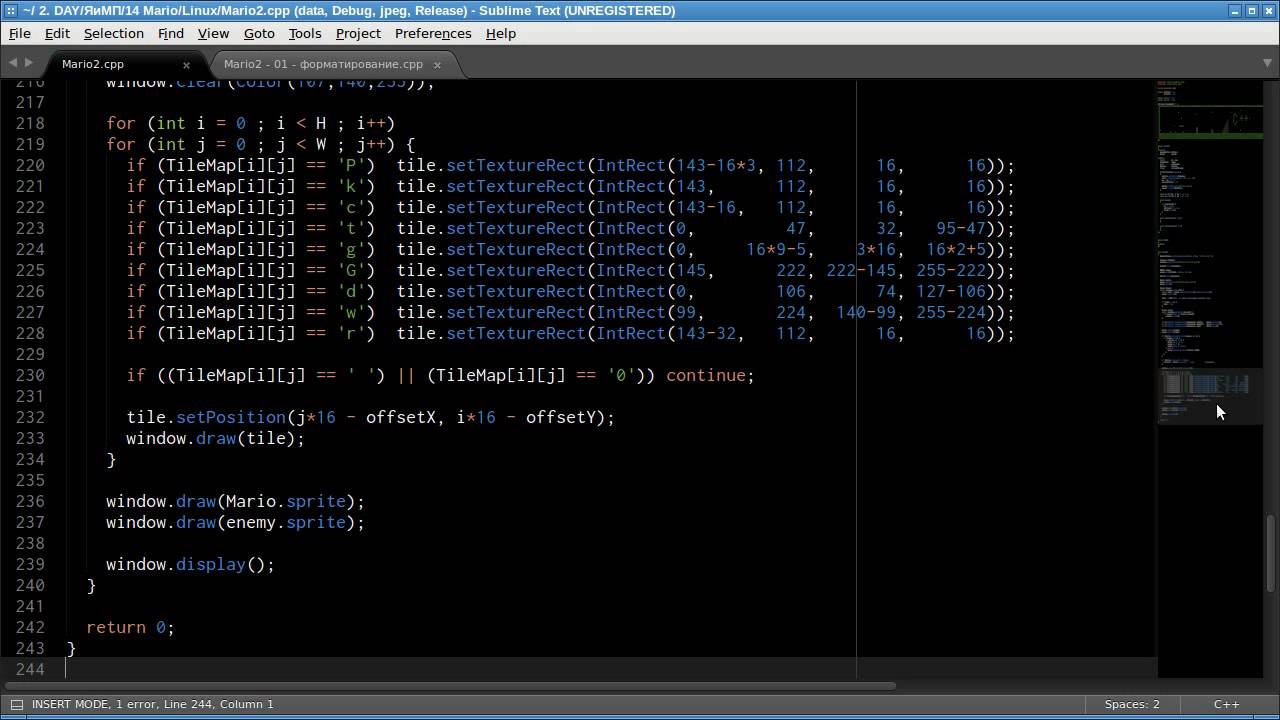Open the Project menu
Image resolution: width=1280 pixels, height=720 pixels.
point(358,33)
